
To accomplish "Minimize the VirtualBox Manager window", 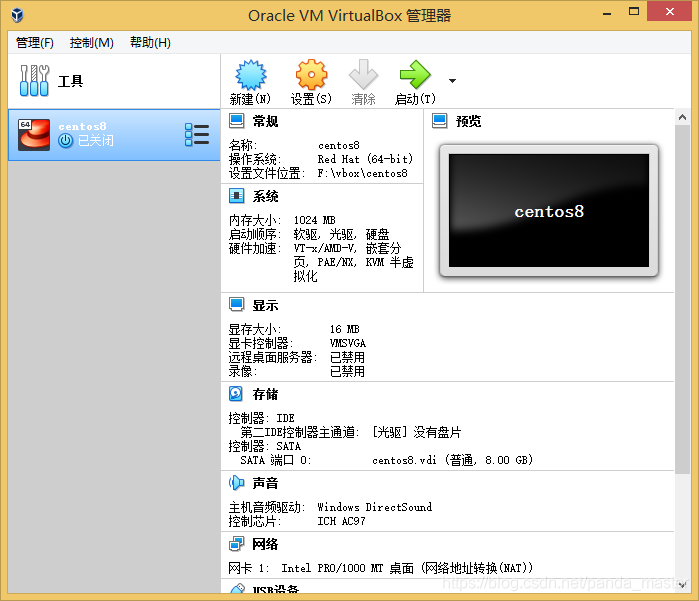I will click(x=607, y=12).
